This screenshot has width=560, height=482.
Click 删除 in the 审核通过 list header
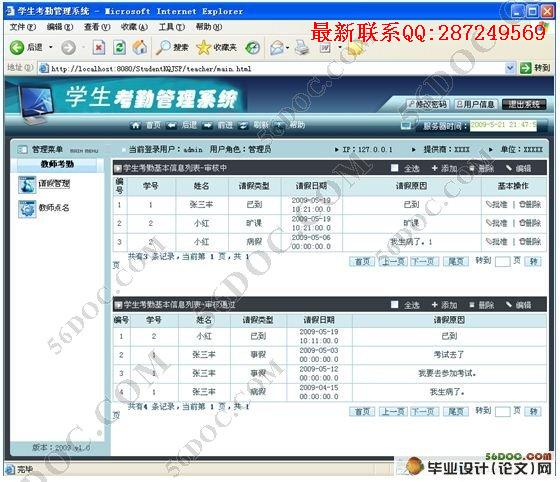click(481, 305)
